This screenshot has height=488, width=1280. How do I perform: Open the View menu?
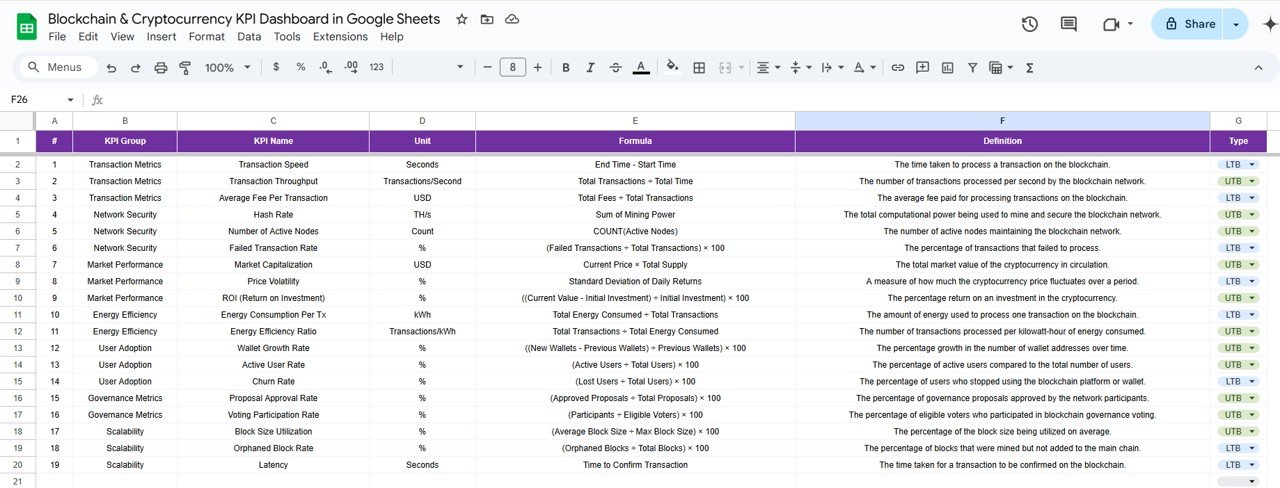coord(122,37)
